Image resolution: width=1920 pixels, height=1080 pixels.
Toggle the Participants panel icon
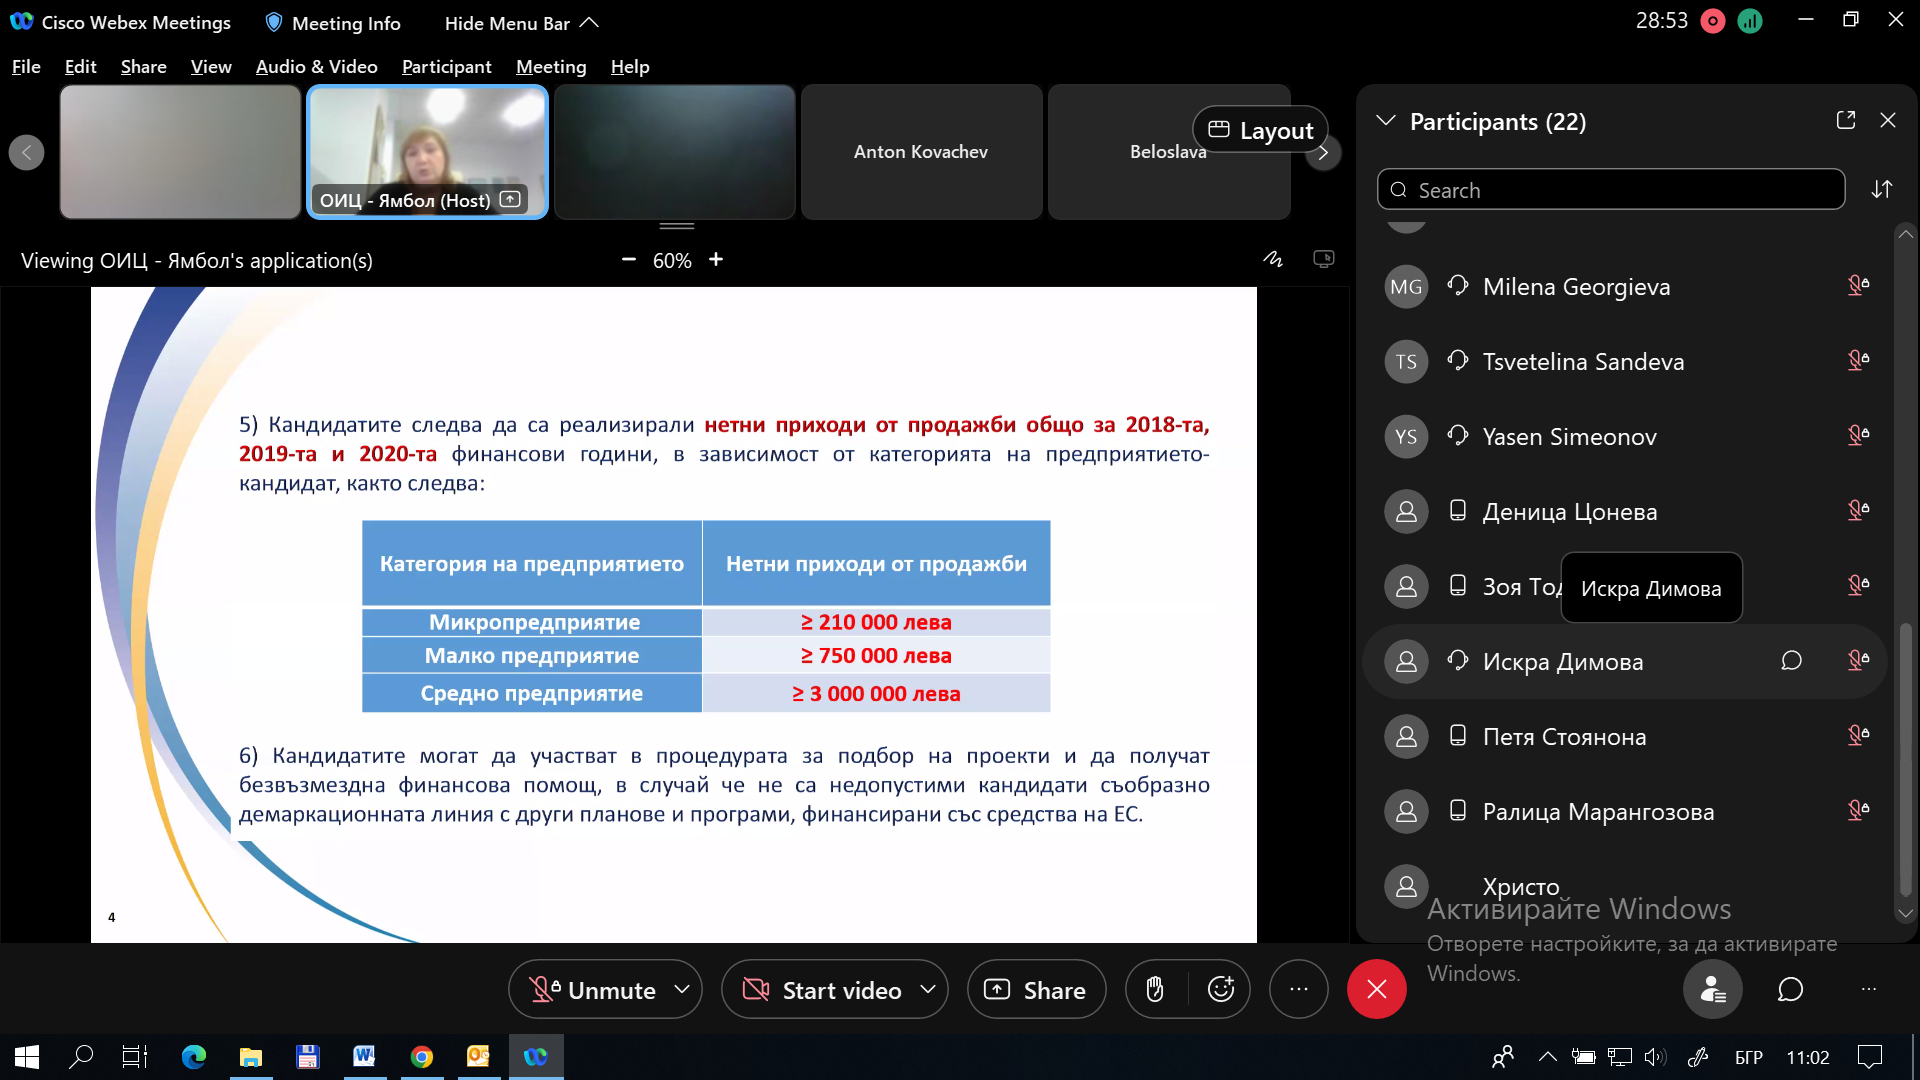1713,990
